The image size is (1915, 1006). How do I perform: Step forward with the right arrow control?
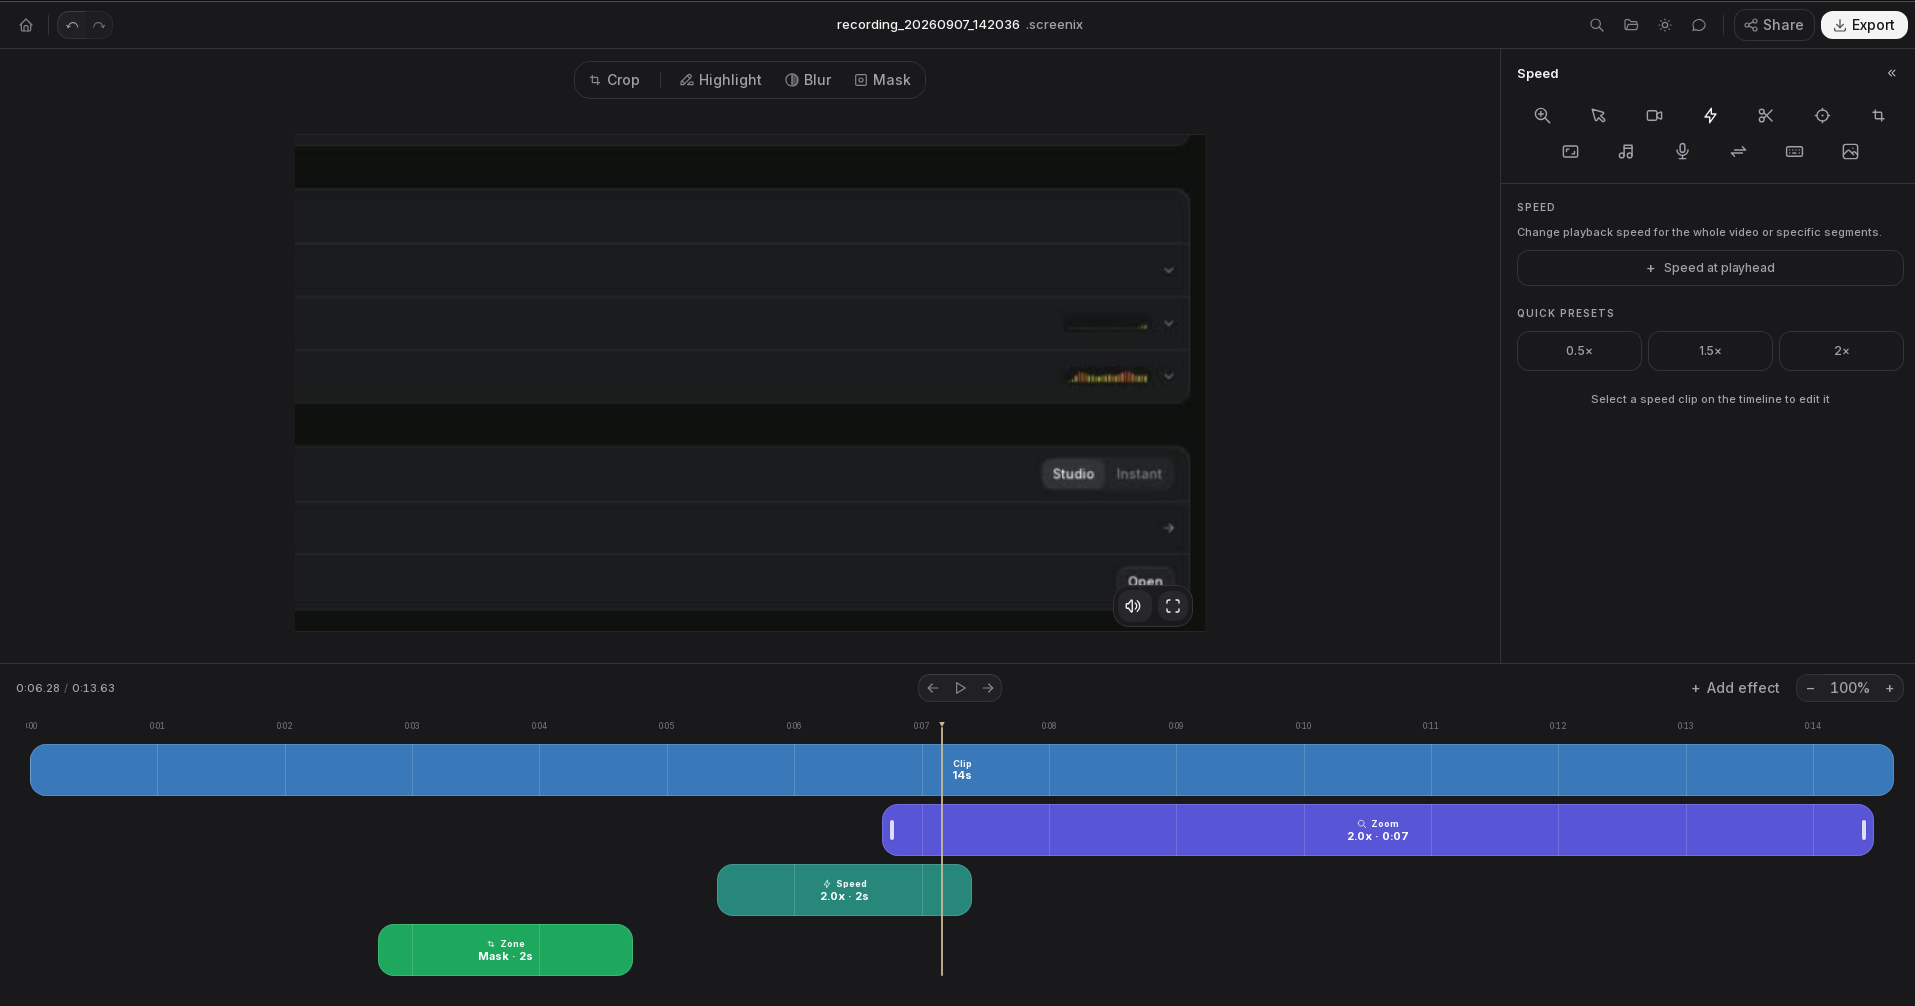(x=988, y=688)
